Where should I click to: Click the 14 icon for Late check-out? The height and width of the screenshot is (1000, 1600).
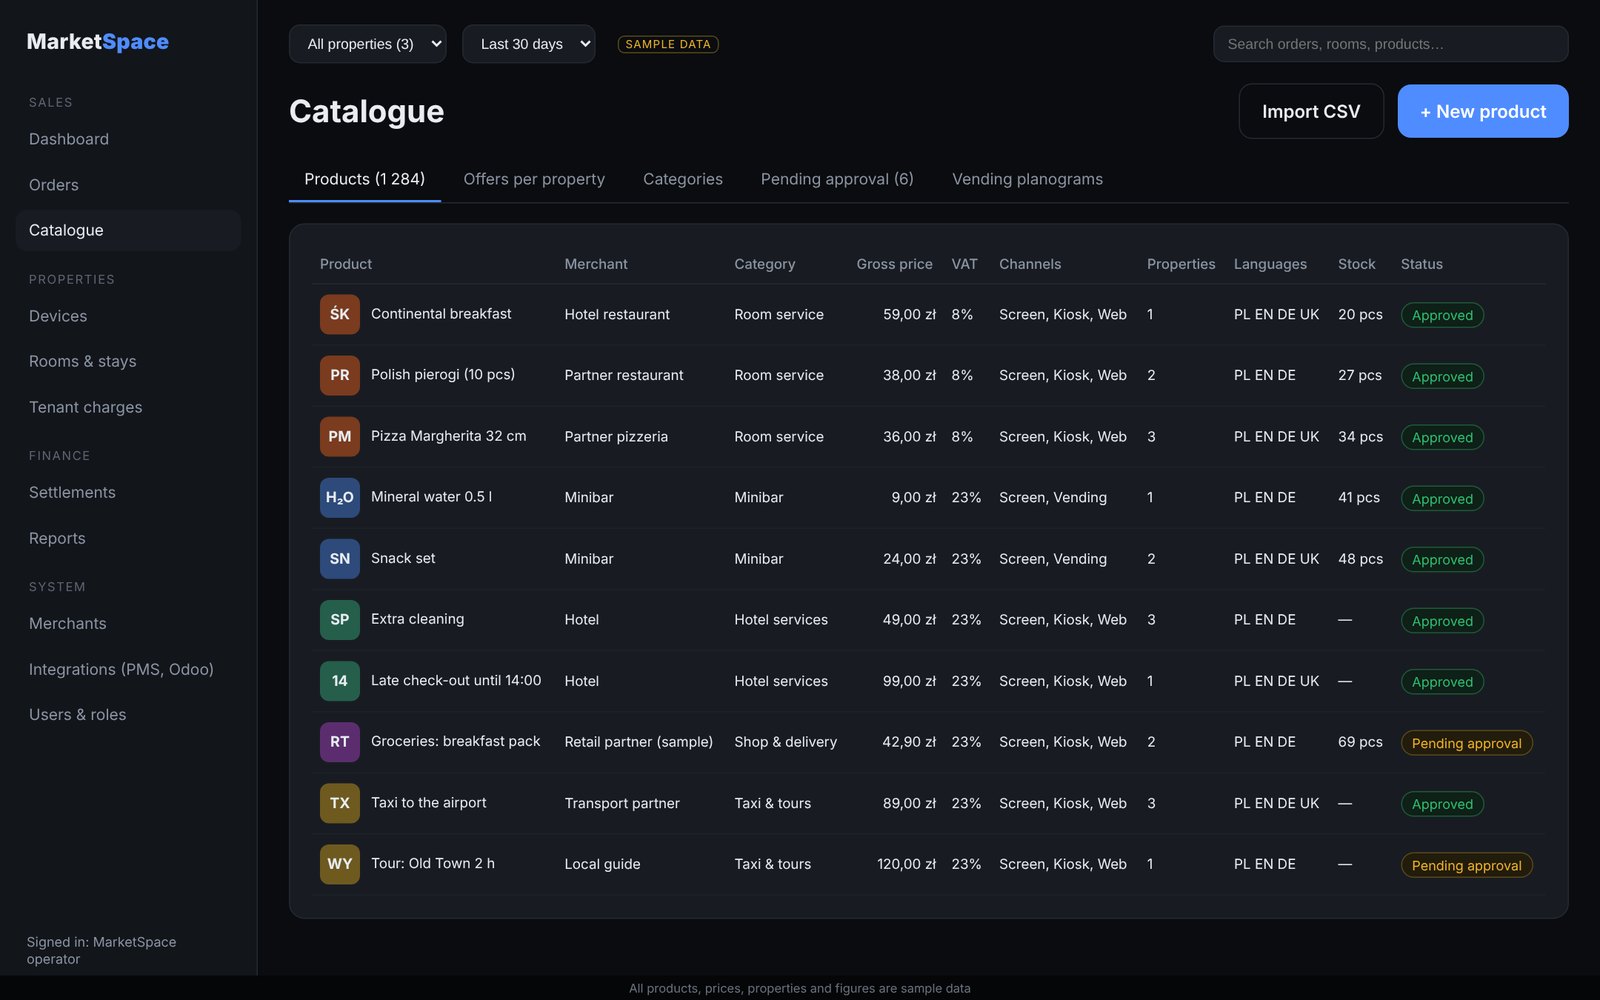340,680
